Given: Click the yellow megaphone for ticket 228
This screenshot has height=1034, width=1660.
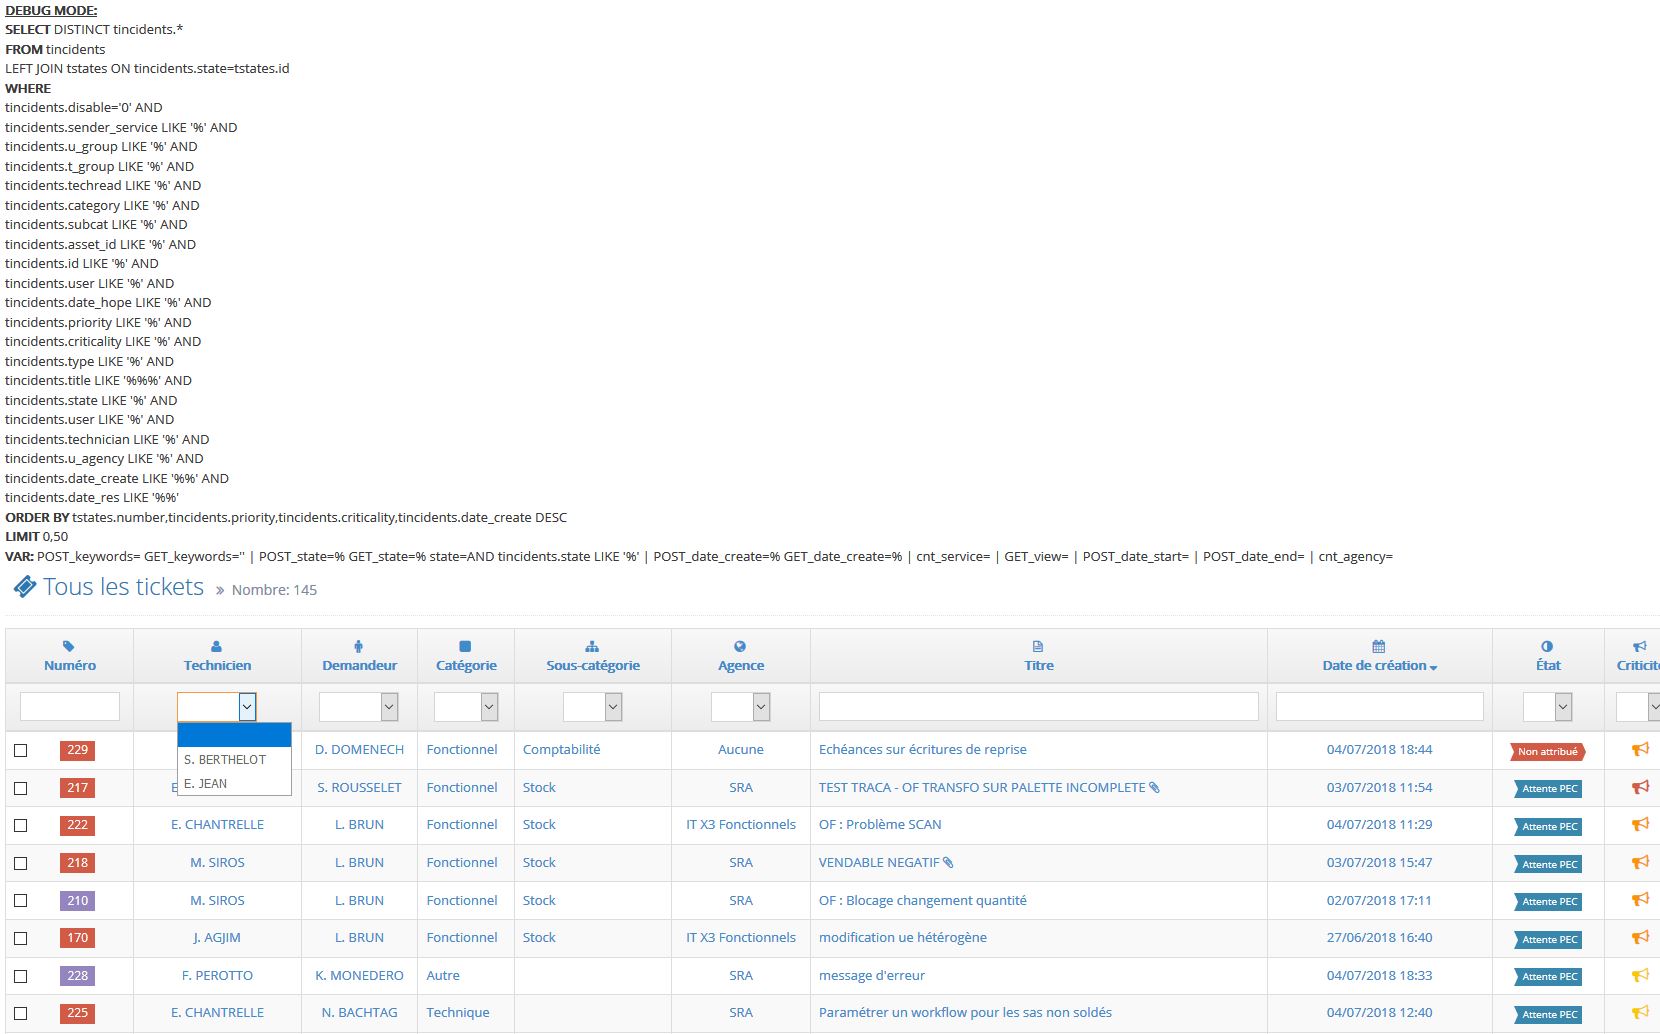Looking at the screenshot, I should [x=1640, y=975].
